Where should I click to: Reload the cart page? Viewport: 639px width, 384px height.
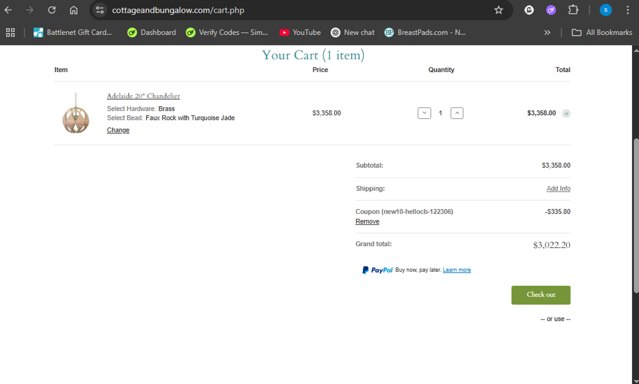pyautogui.click(x=51, y=10)
